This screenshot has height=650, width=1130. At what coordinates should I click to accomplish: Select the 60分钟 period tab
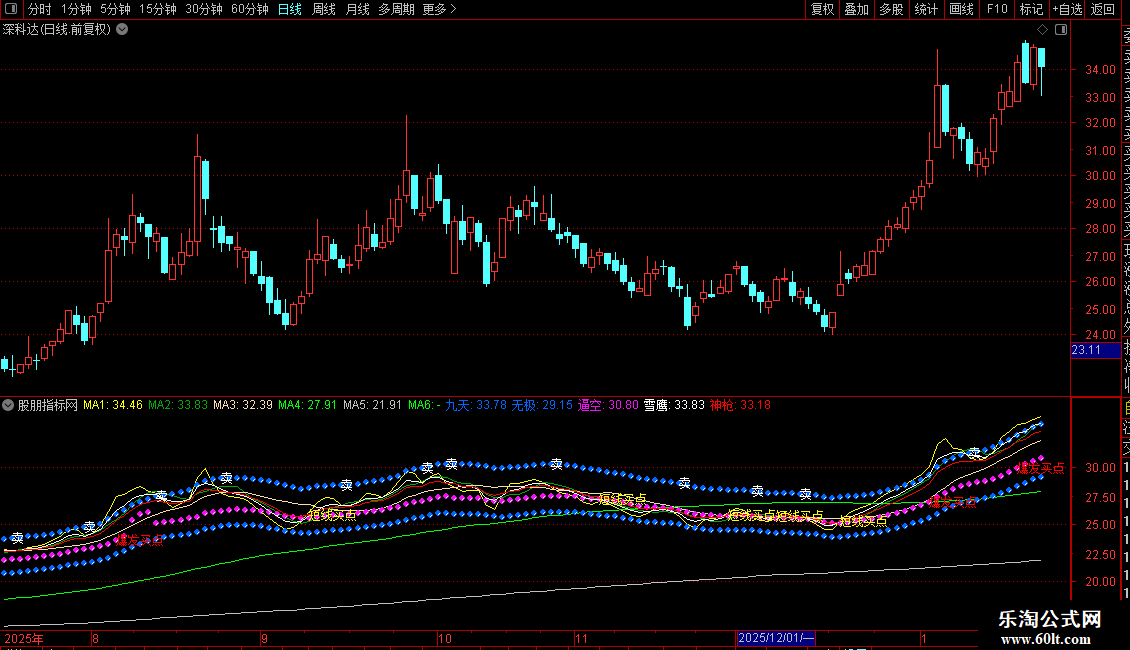(250, 9)
